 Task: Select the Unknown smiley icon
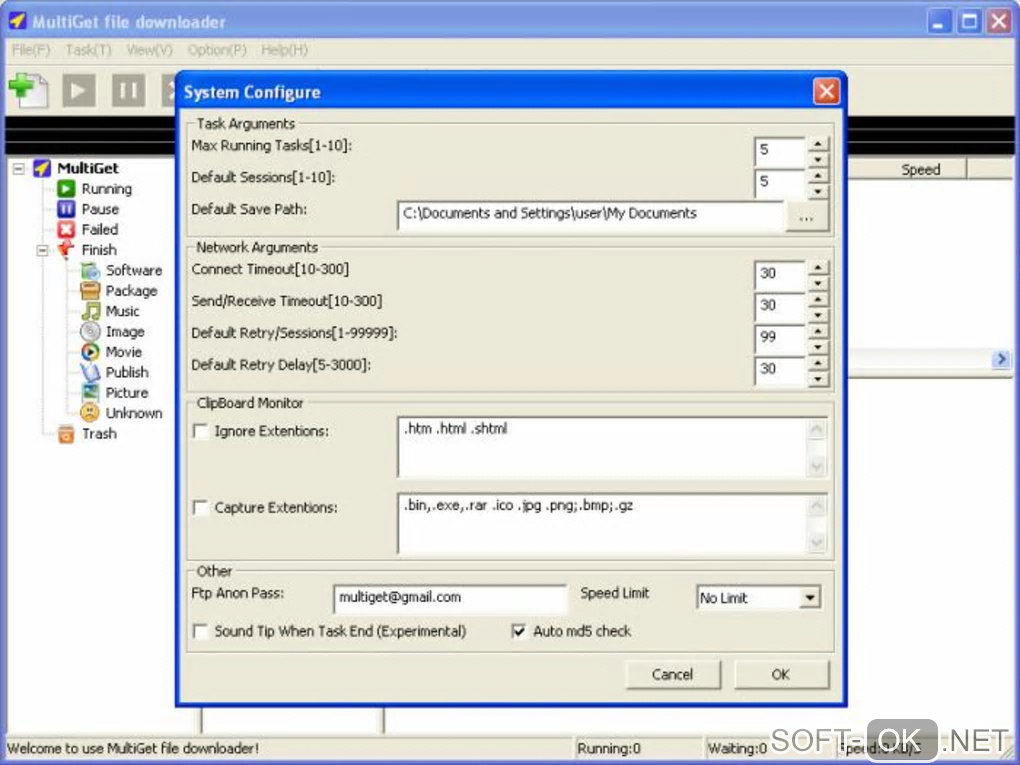[90, 412]
